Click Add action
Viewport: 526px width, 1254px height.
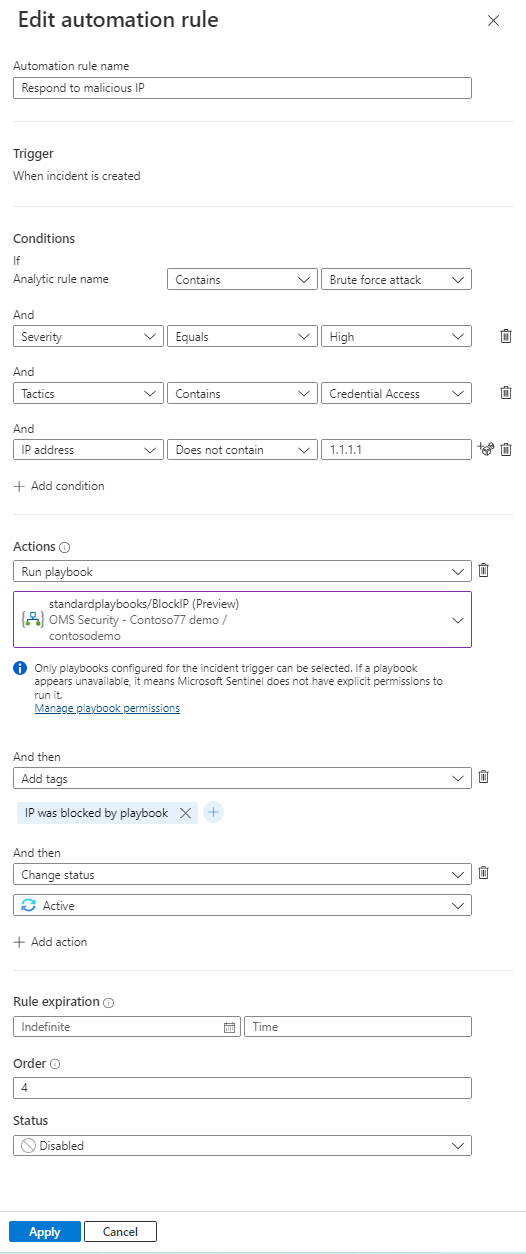51,942
